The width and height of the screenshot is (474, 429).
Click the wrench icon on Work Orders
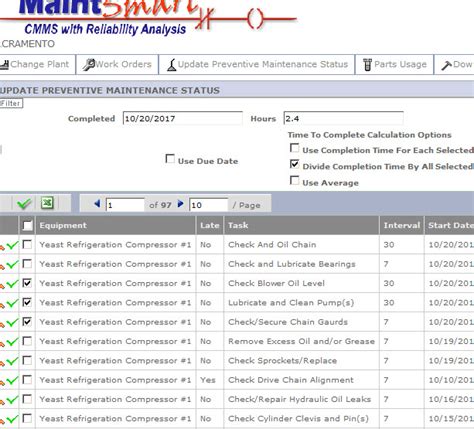coord(89,65)
